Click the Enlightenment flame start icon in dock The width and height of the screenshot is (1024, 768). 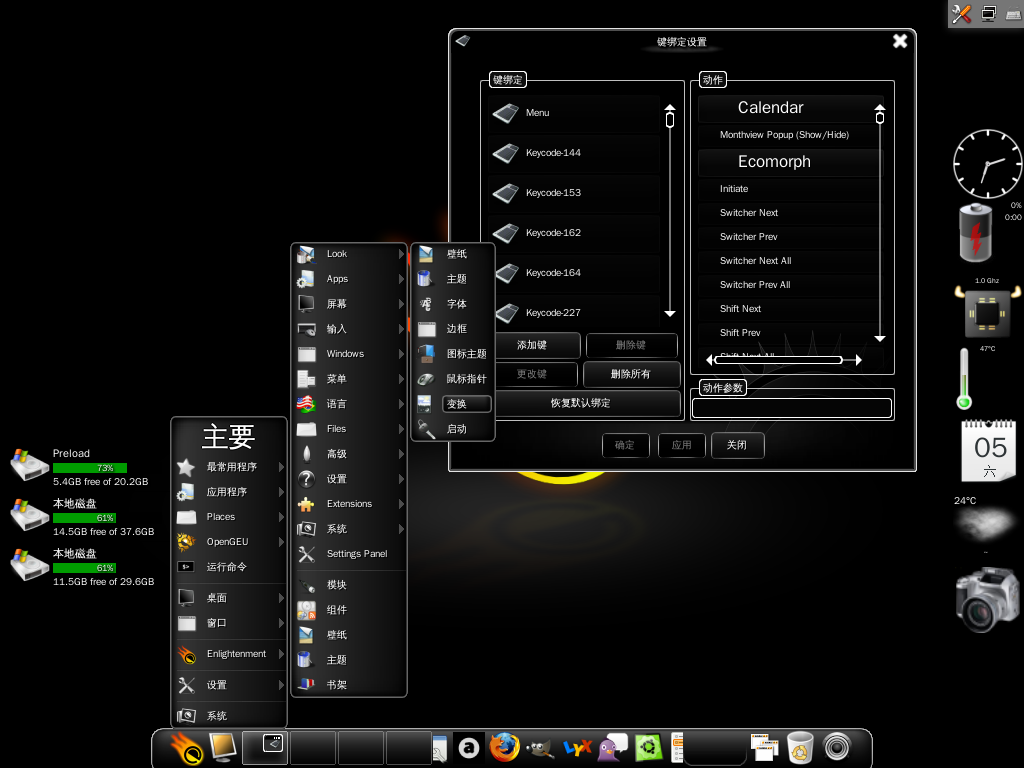point(186,748)
